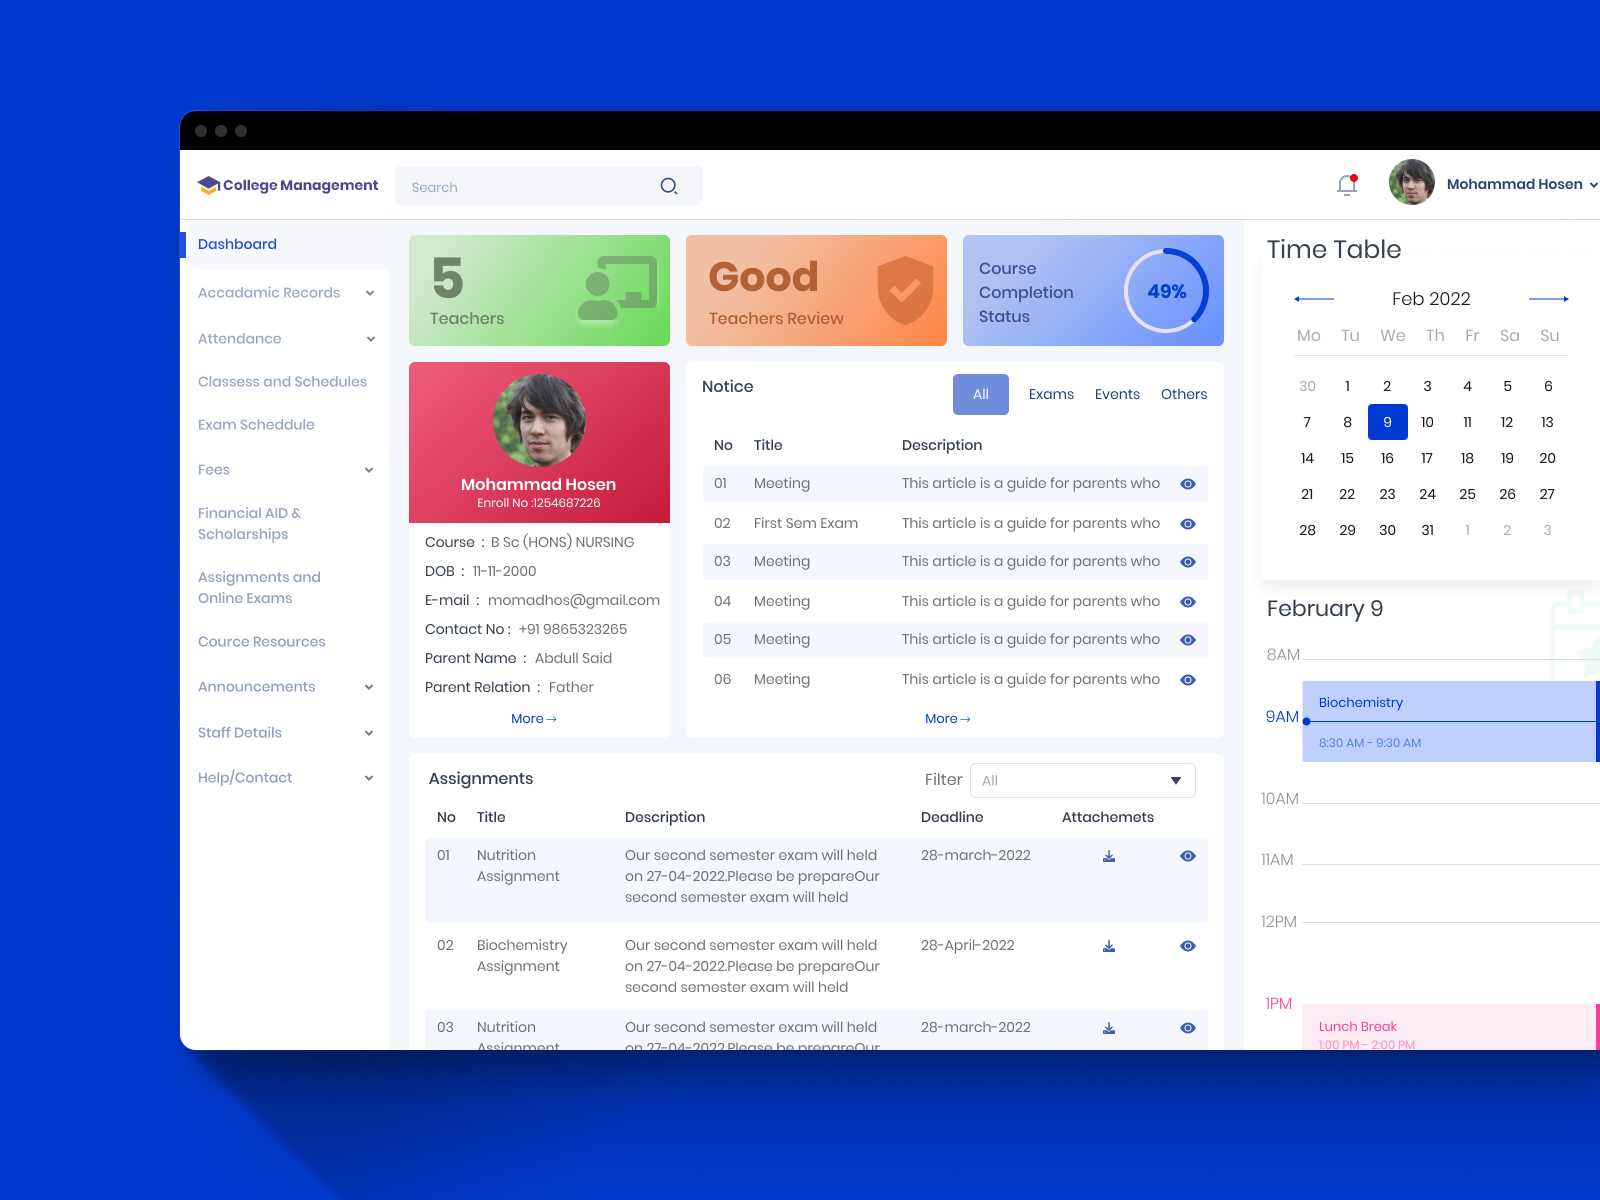1600x1200 pixels.
Task: Download the Nutrition Assignment attachment
Action: click(x=1108, y=856)
